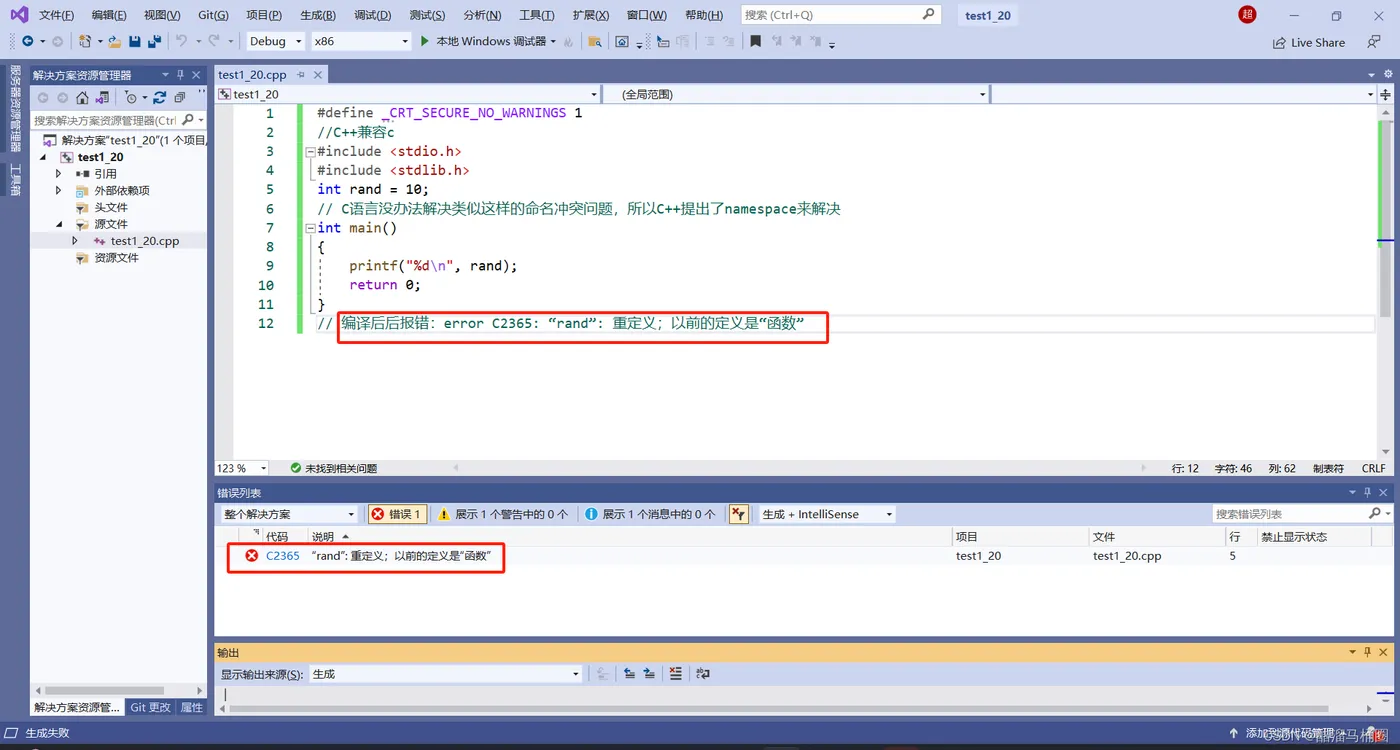Pin the test1_20.cpp editor tab

coord(301,75)
